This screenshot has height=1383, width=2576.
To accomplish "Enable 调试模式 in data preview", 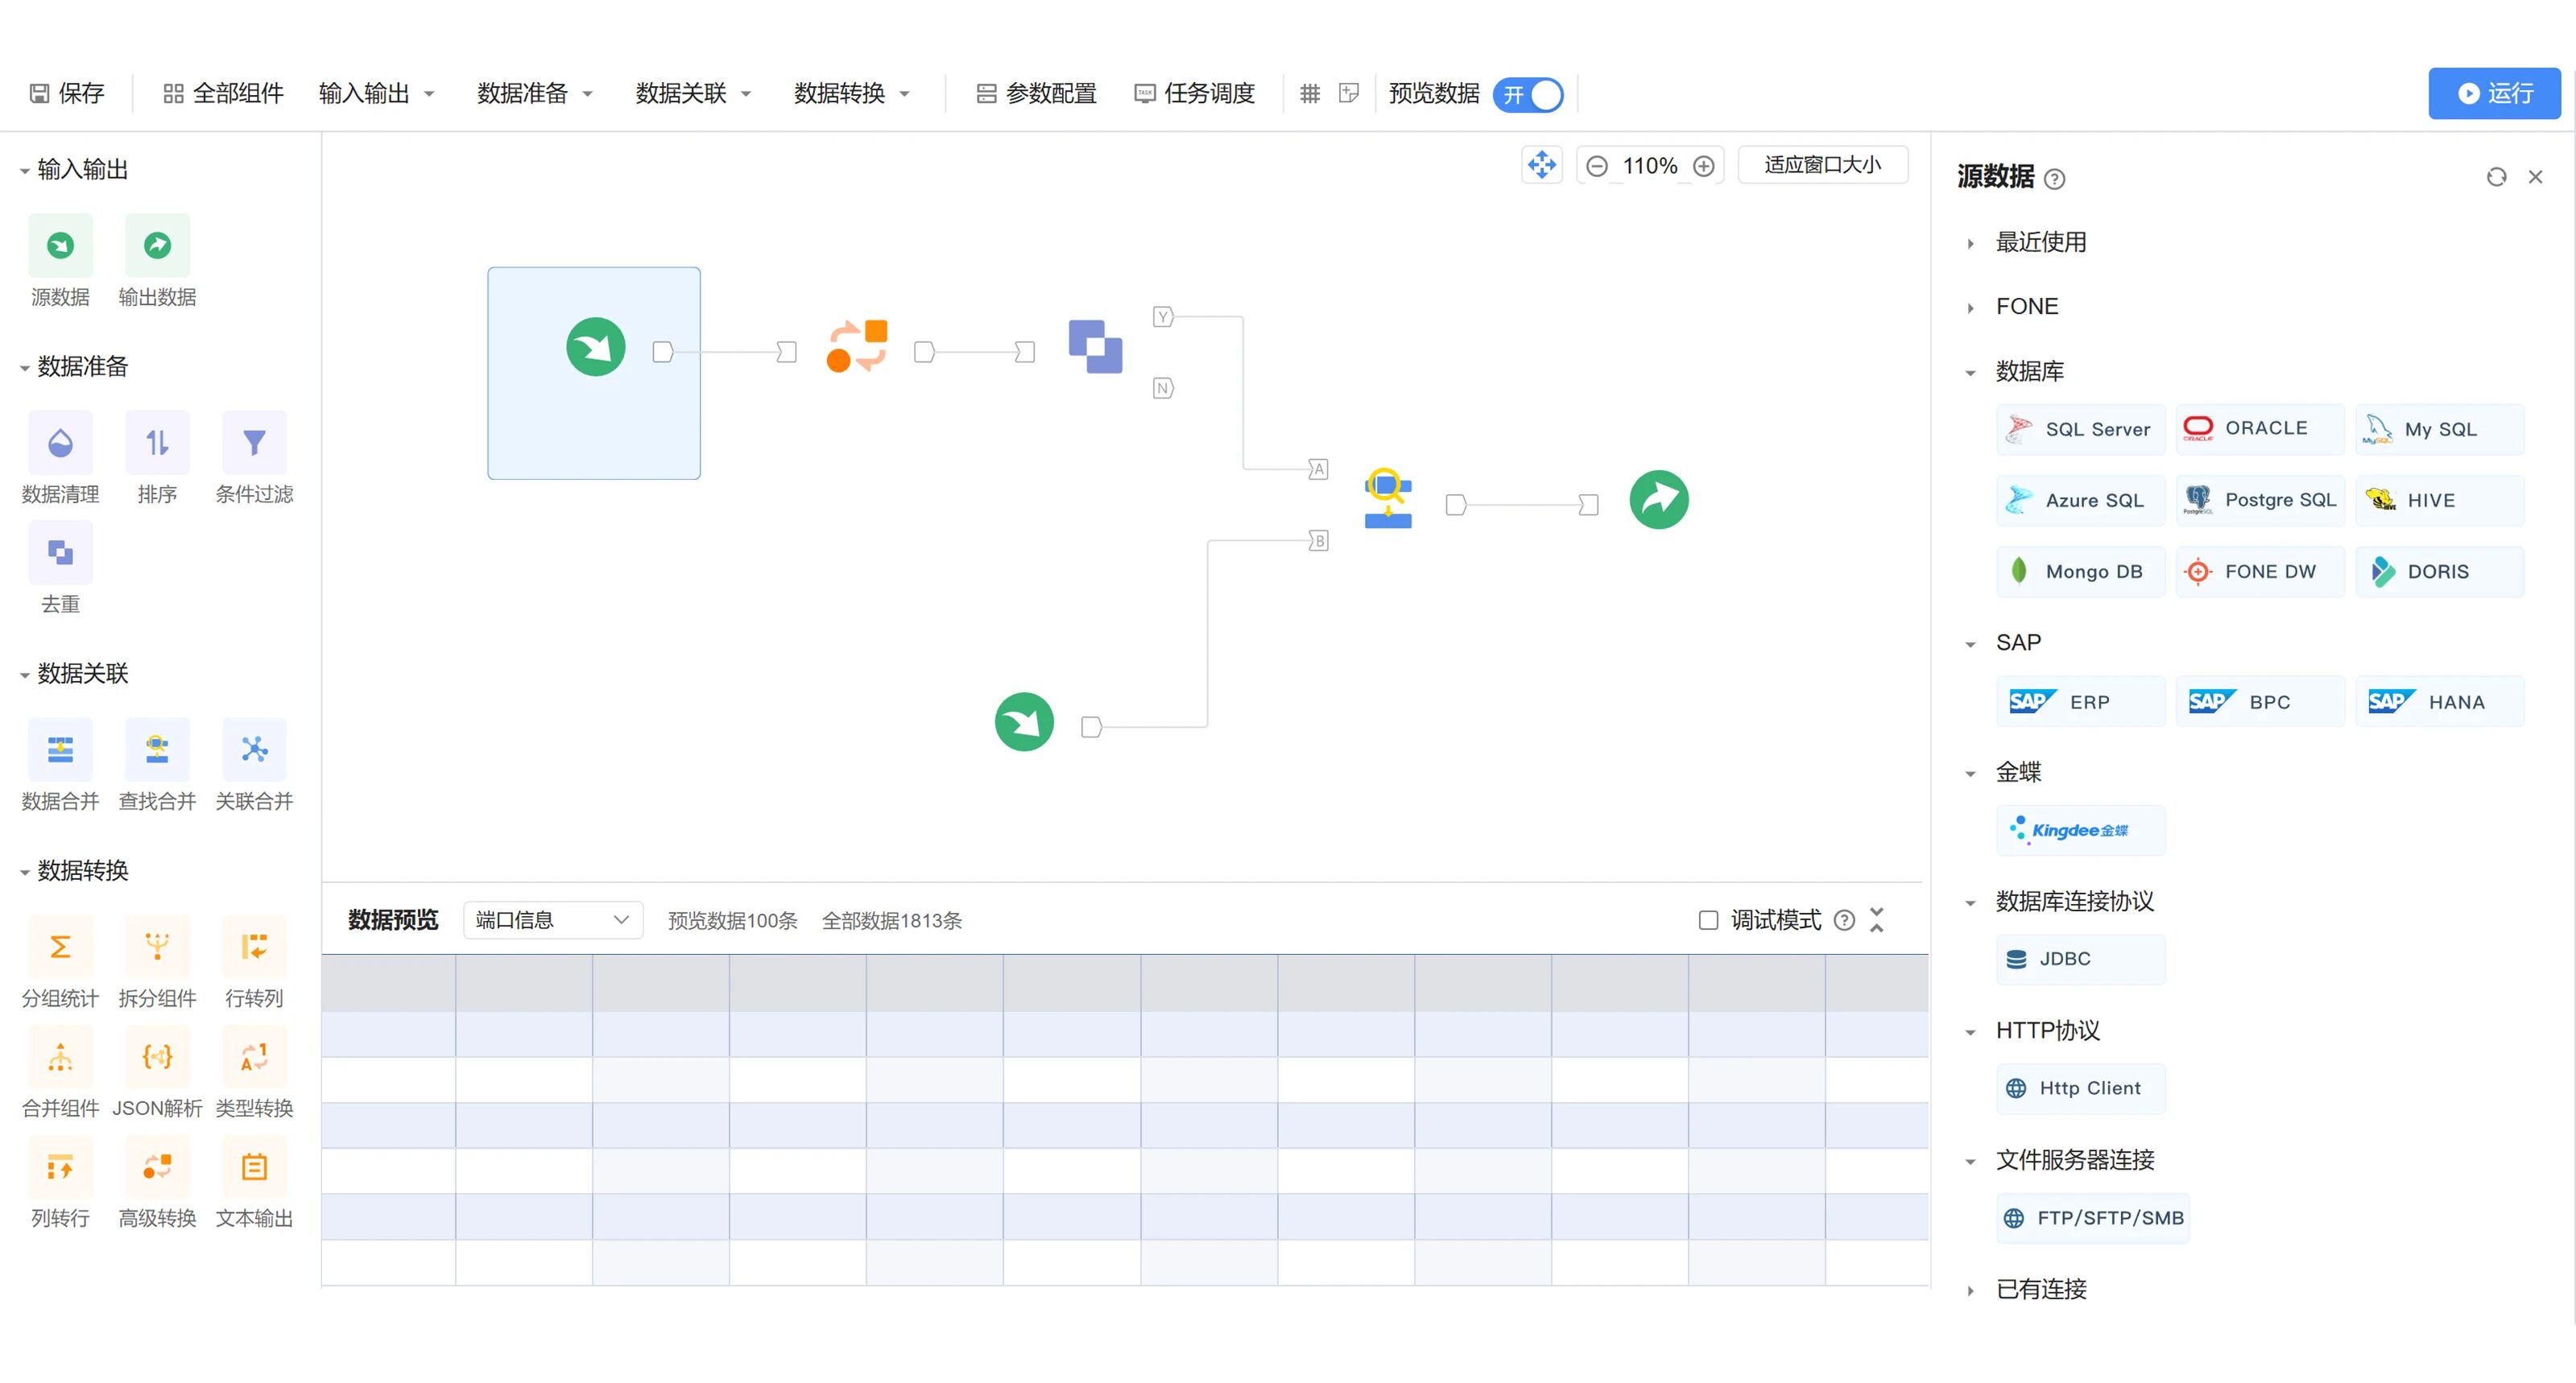I will (x=1708, y=920).
